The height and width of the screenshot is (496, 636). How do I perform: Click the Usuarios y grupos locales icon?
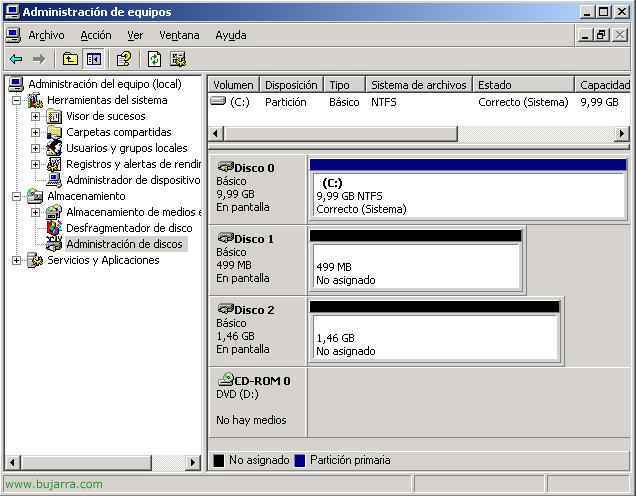[54, 148]
